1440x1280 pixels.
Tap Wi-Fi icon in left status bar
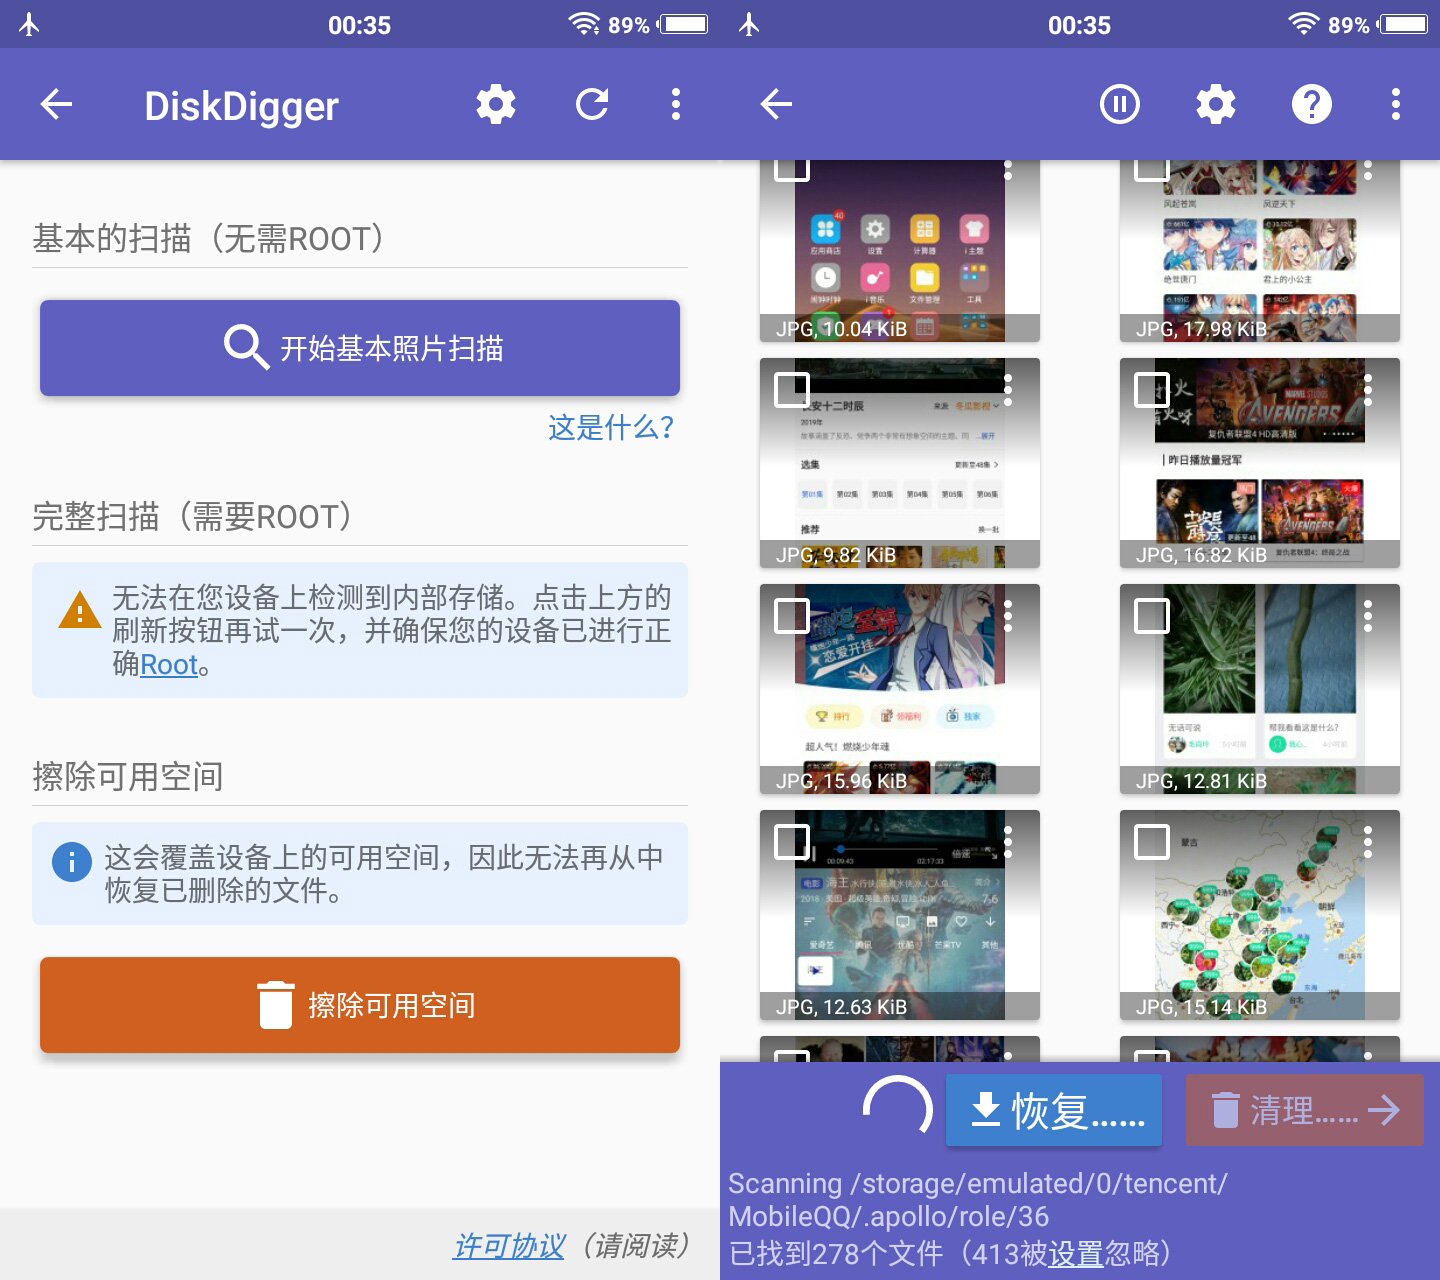tap(583, 24)
